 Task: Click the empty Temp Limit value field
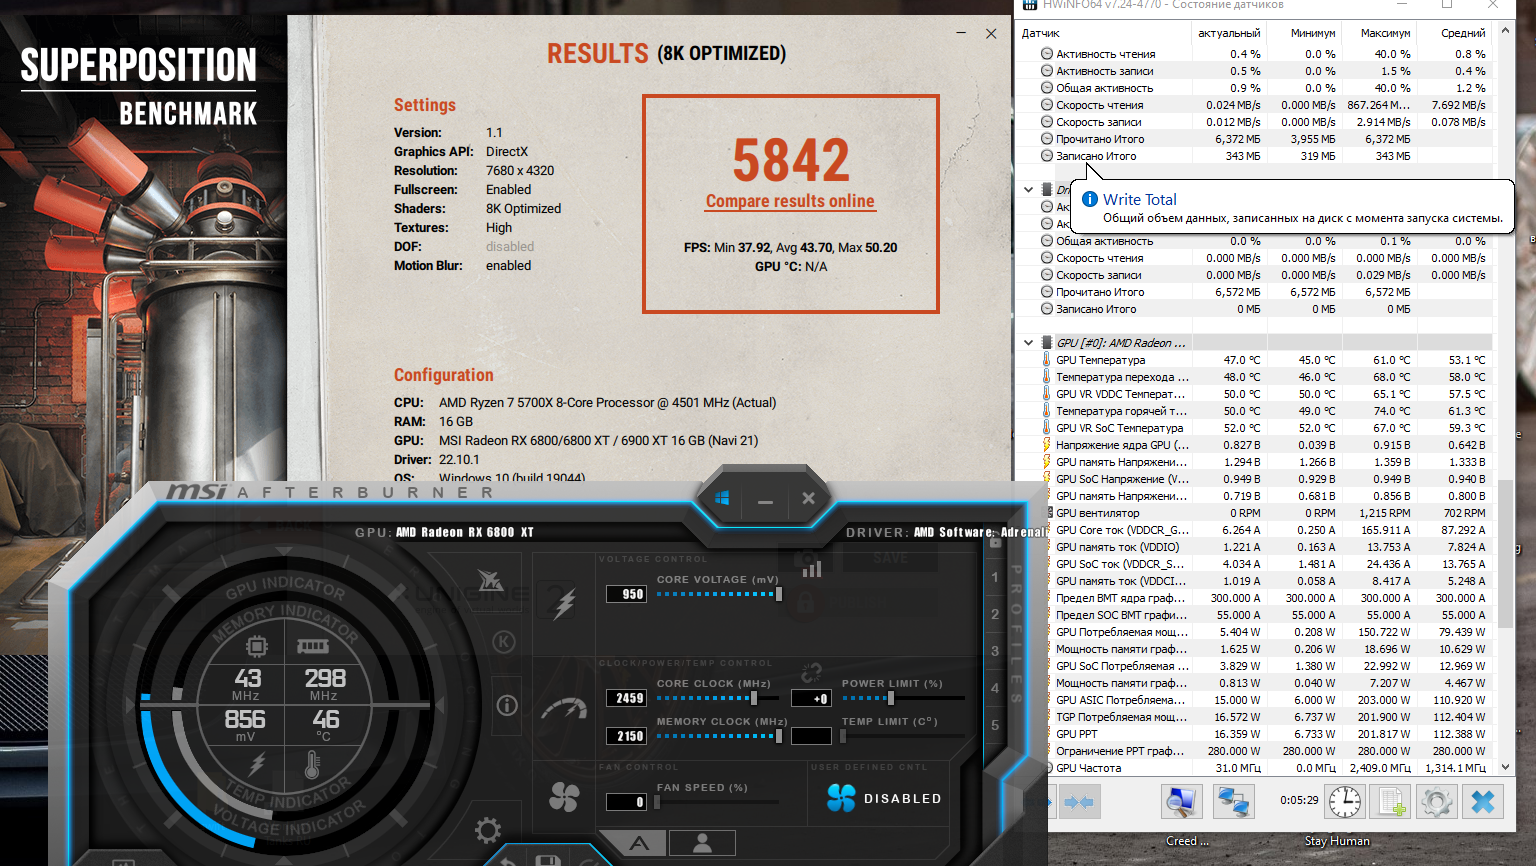[811, 736]
